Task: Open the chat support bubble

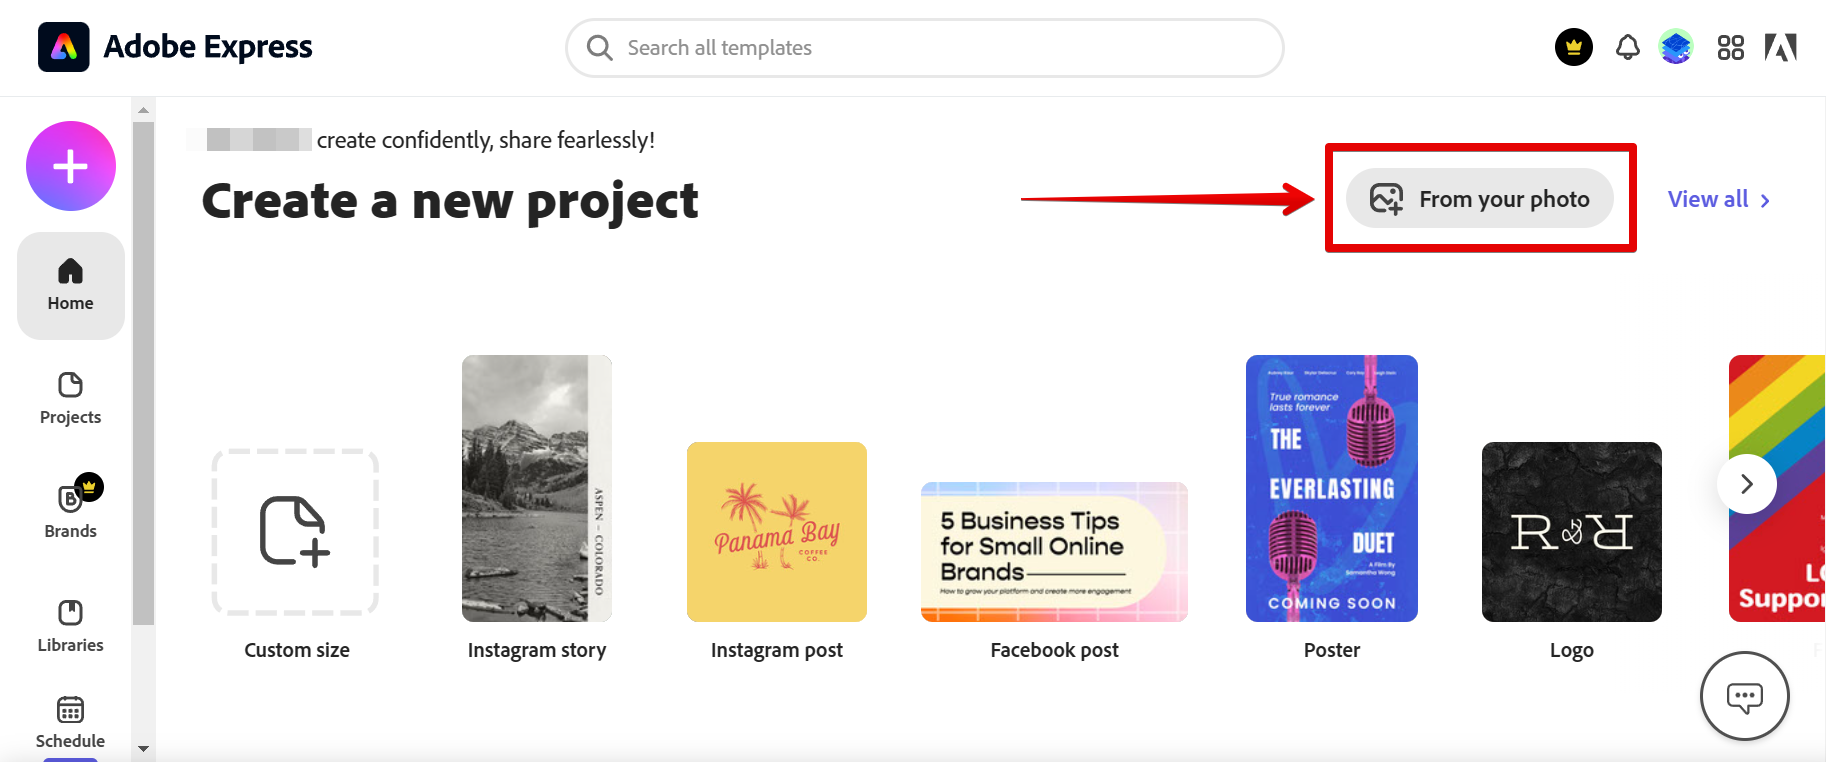Action: pyautogui.click(x=1744, y=696)
